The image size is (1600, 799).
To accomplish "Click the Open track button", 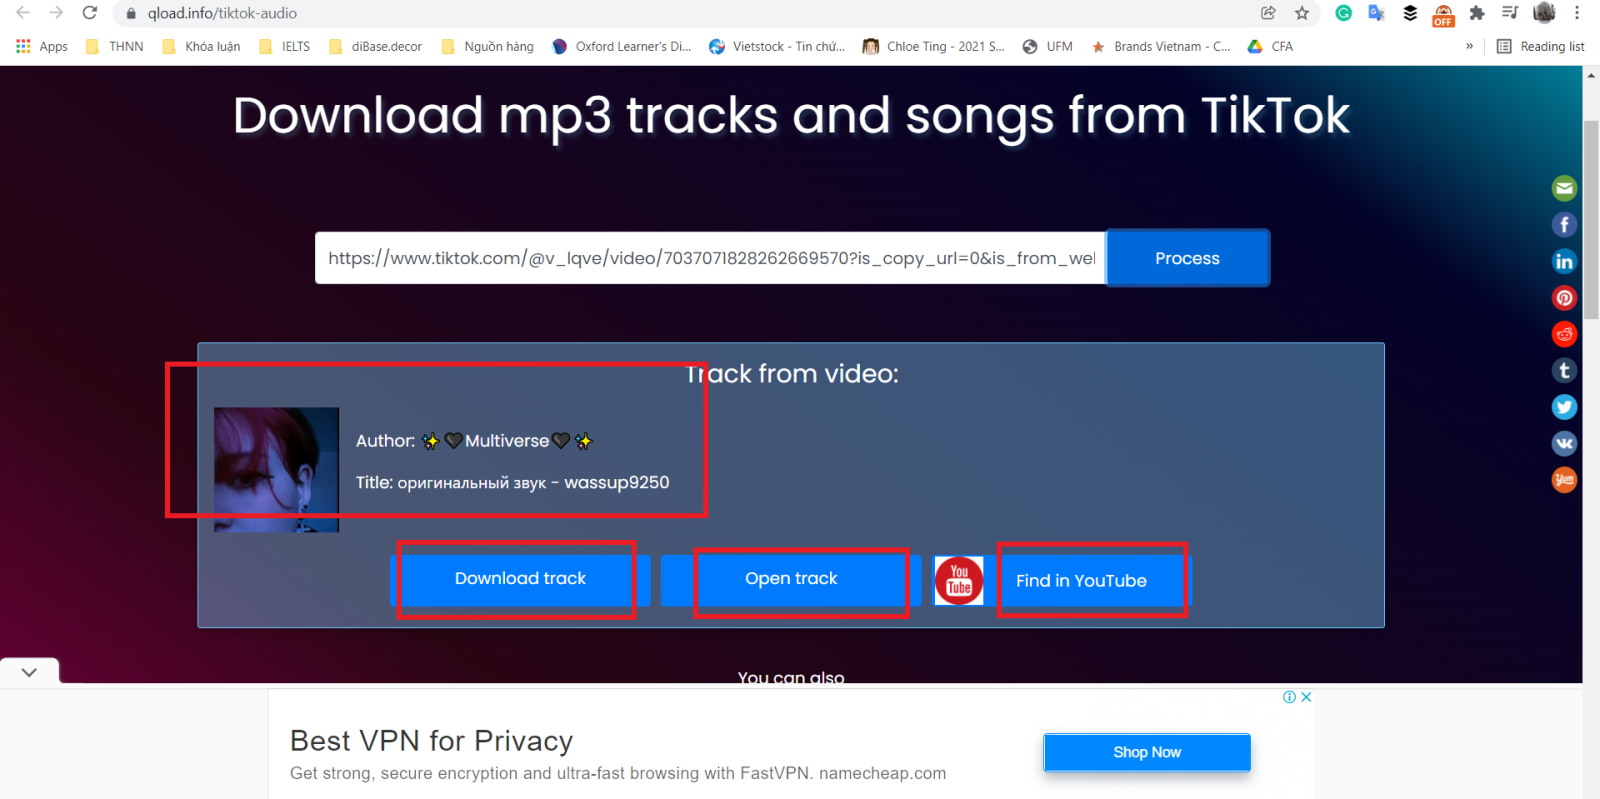I will click(791, 580).
